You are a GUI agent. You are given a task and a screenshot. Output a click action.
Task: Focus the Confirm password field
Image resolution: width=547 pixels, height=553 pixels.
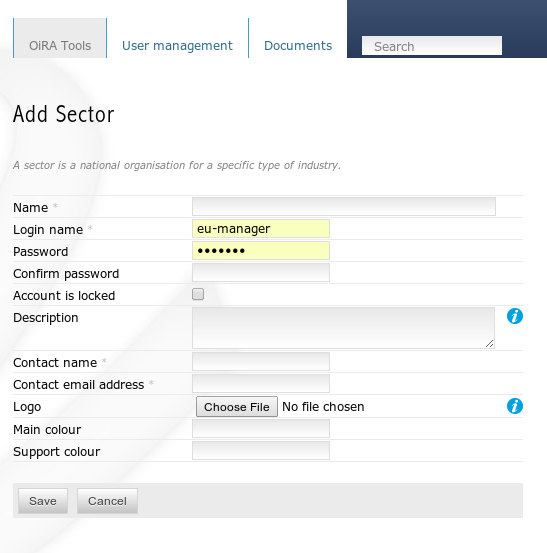point(261,272)
